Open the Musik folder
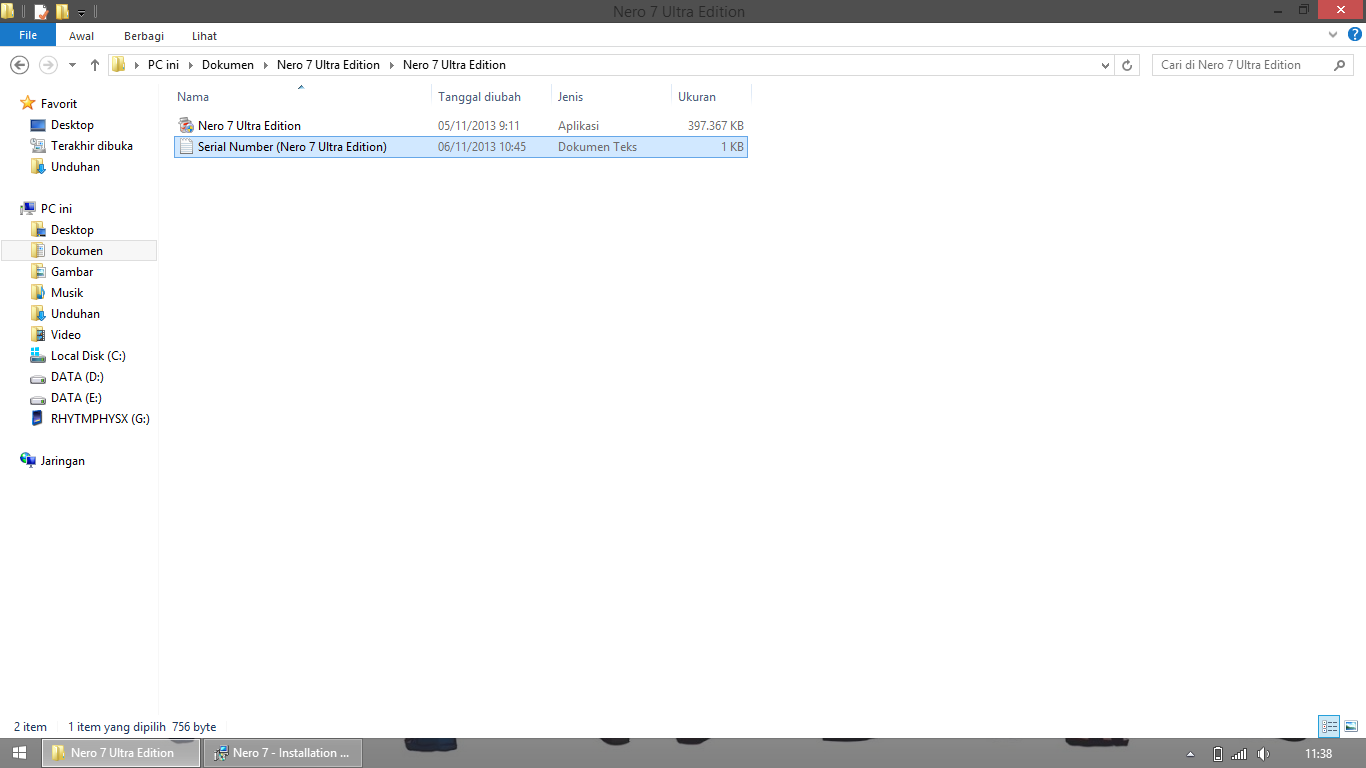1366x768 pixels. click(x=67, y=293)
